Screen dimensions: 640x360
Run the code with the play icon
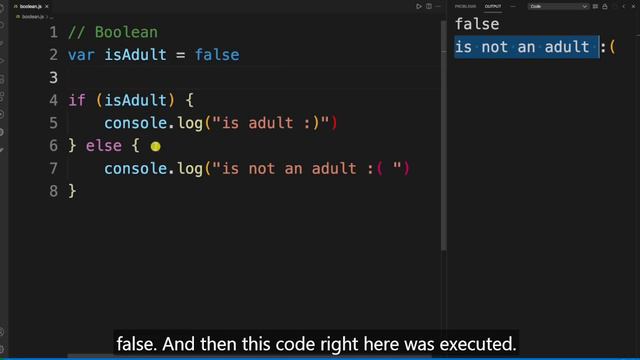[418, 6]
